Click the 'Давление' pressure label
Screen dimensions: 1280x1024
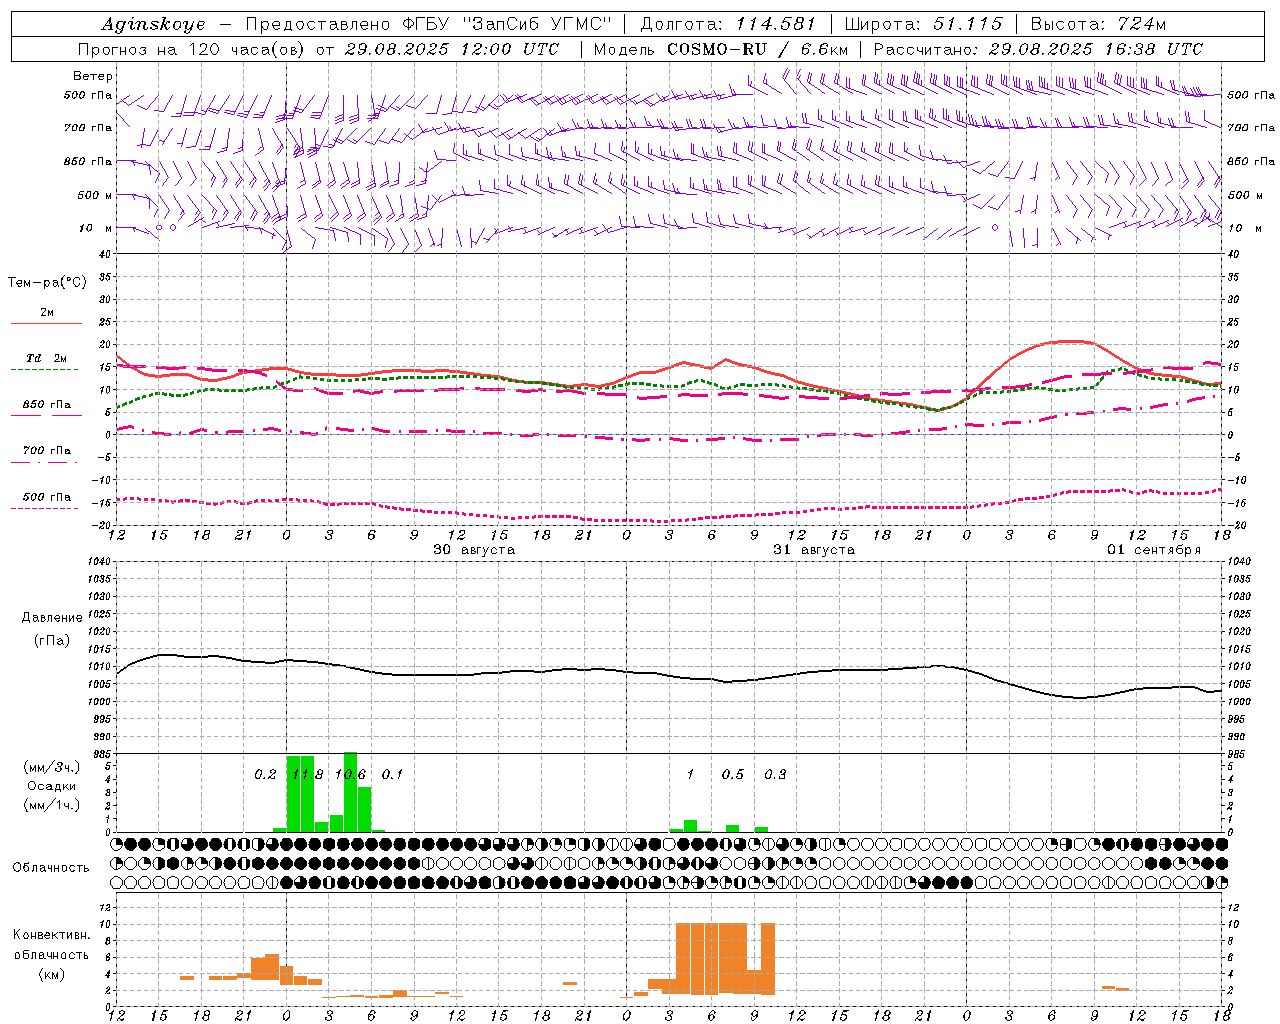(x=52, y=618)
